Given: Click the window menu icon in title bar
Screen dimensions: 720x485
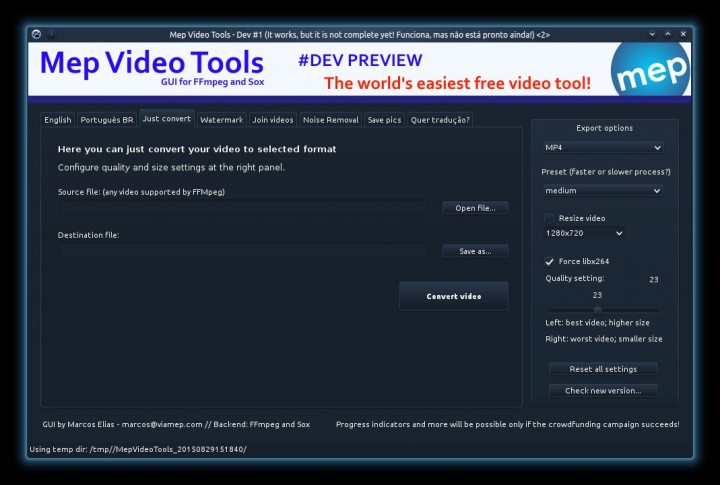Looking at the screenshot, I should [x=36, y=34].
